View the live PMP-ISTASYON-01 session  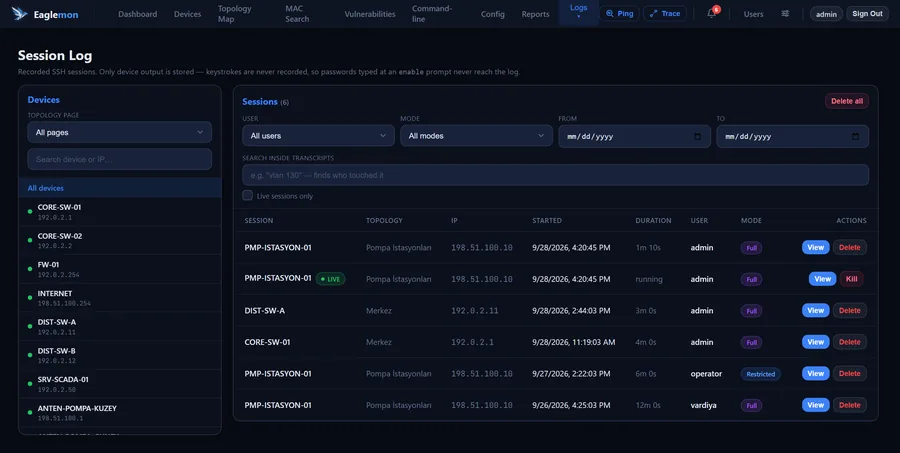[x=823, y=278]
